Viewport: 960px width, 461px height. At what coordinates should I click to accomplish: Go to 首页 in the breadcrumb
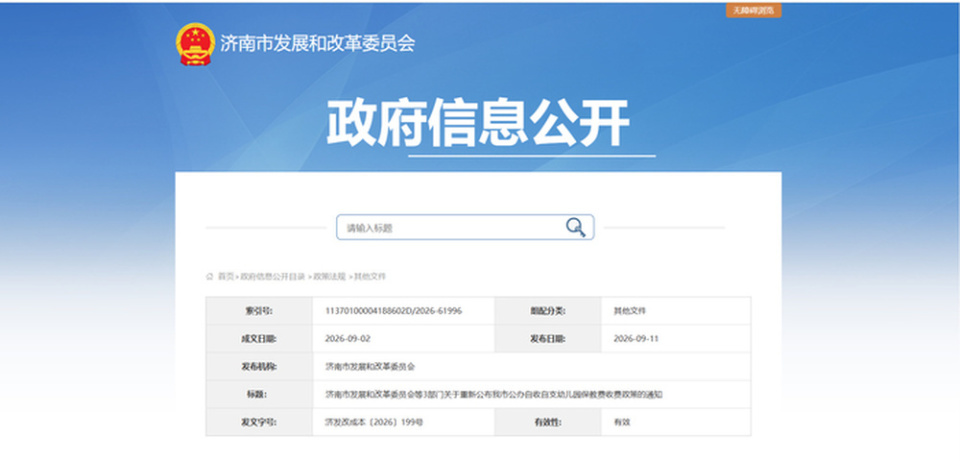tap(226, 277)
